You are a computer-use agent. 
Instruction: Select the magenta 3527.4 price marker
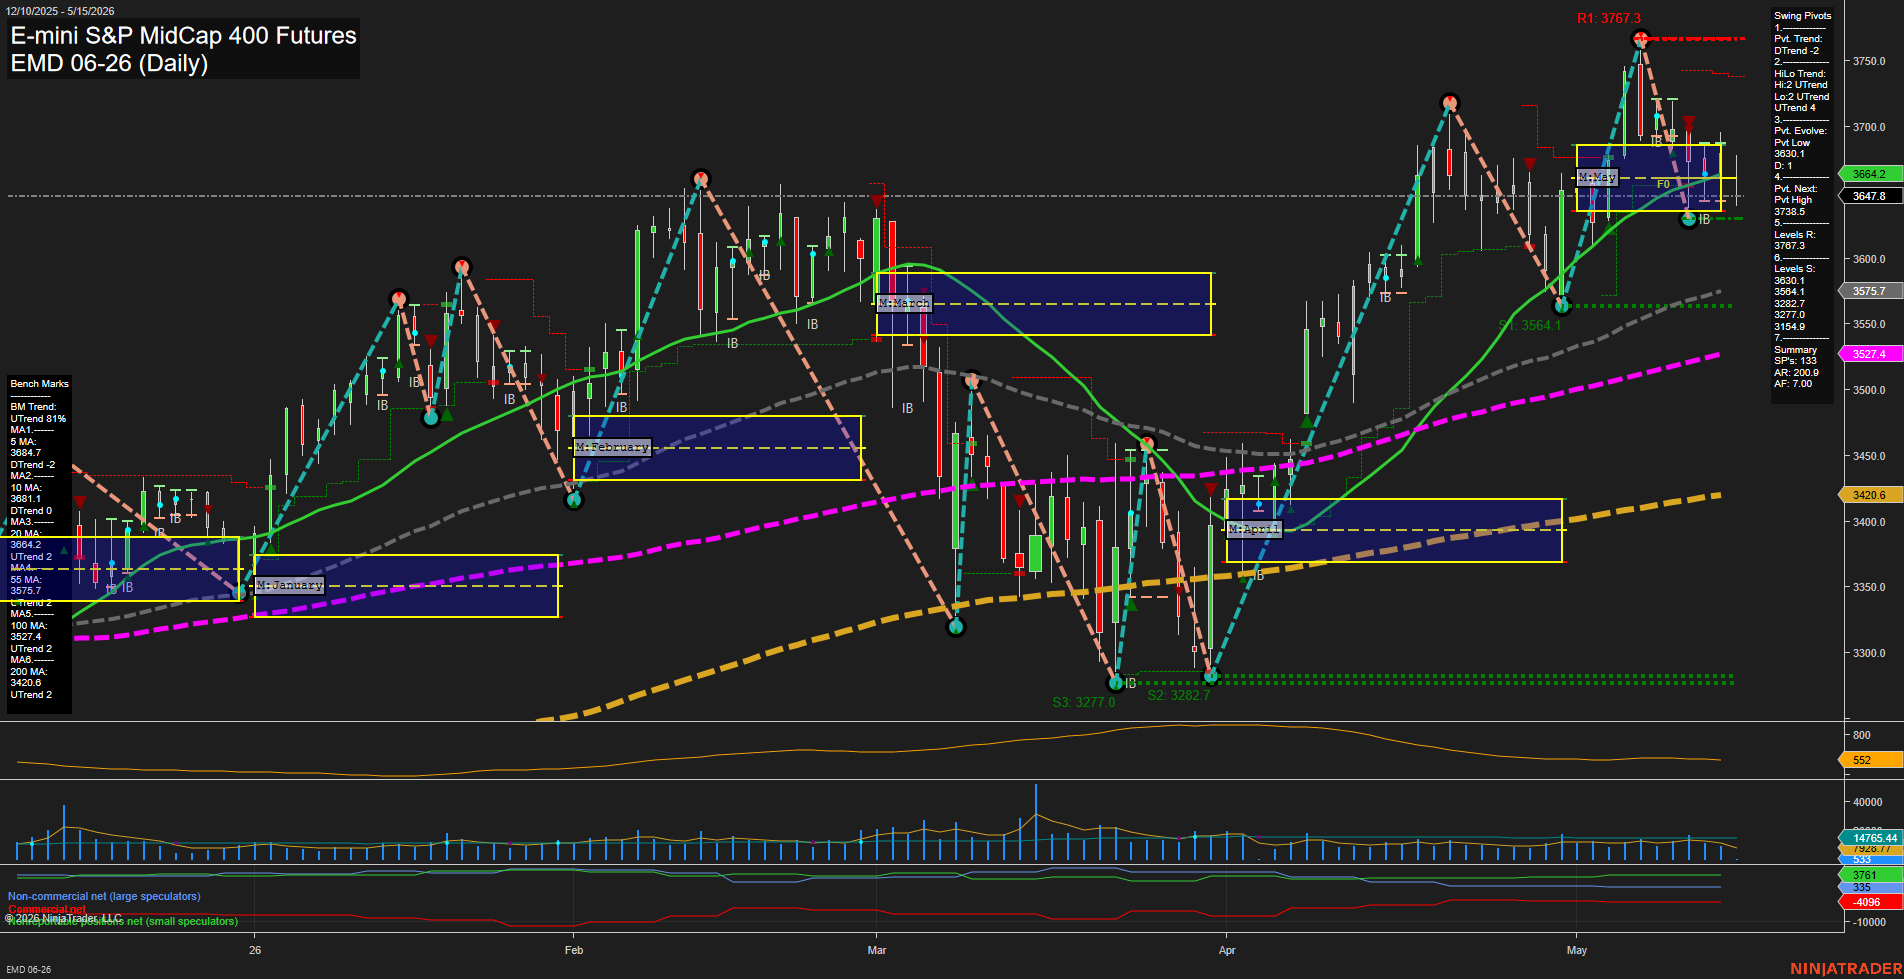point(1870,354)
